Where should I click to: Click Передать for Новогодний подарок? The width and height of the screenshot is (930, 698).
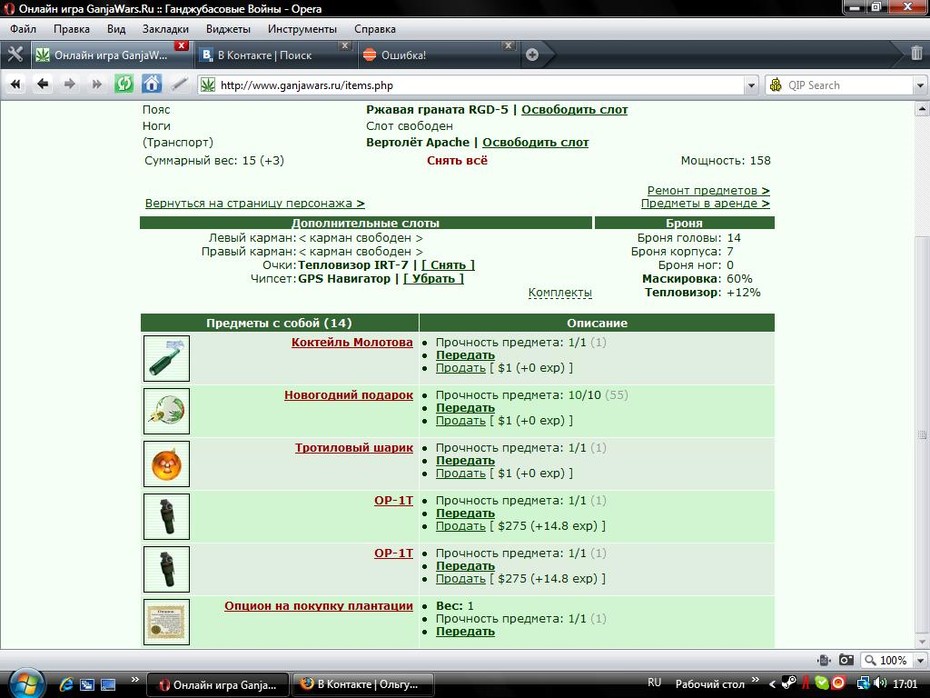[465, 408]
